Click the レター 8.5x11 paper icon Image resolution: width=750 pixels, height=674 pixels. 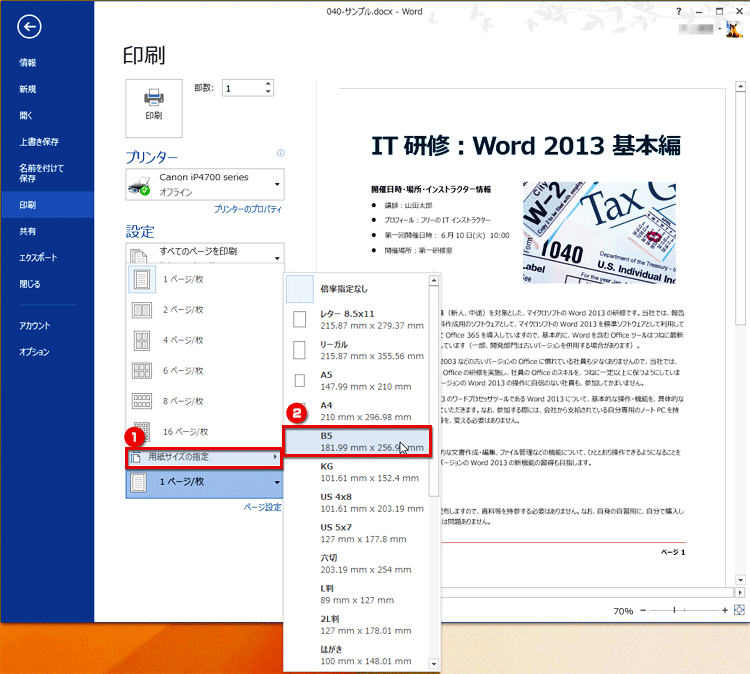point(299,319)
